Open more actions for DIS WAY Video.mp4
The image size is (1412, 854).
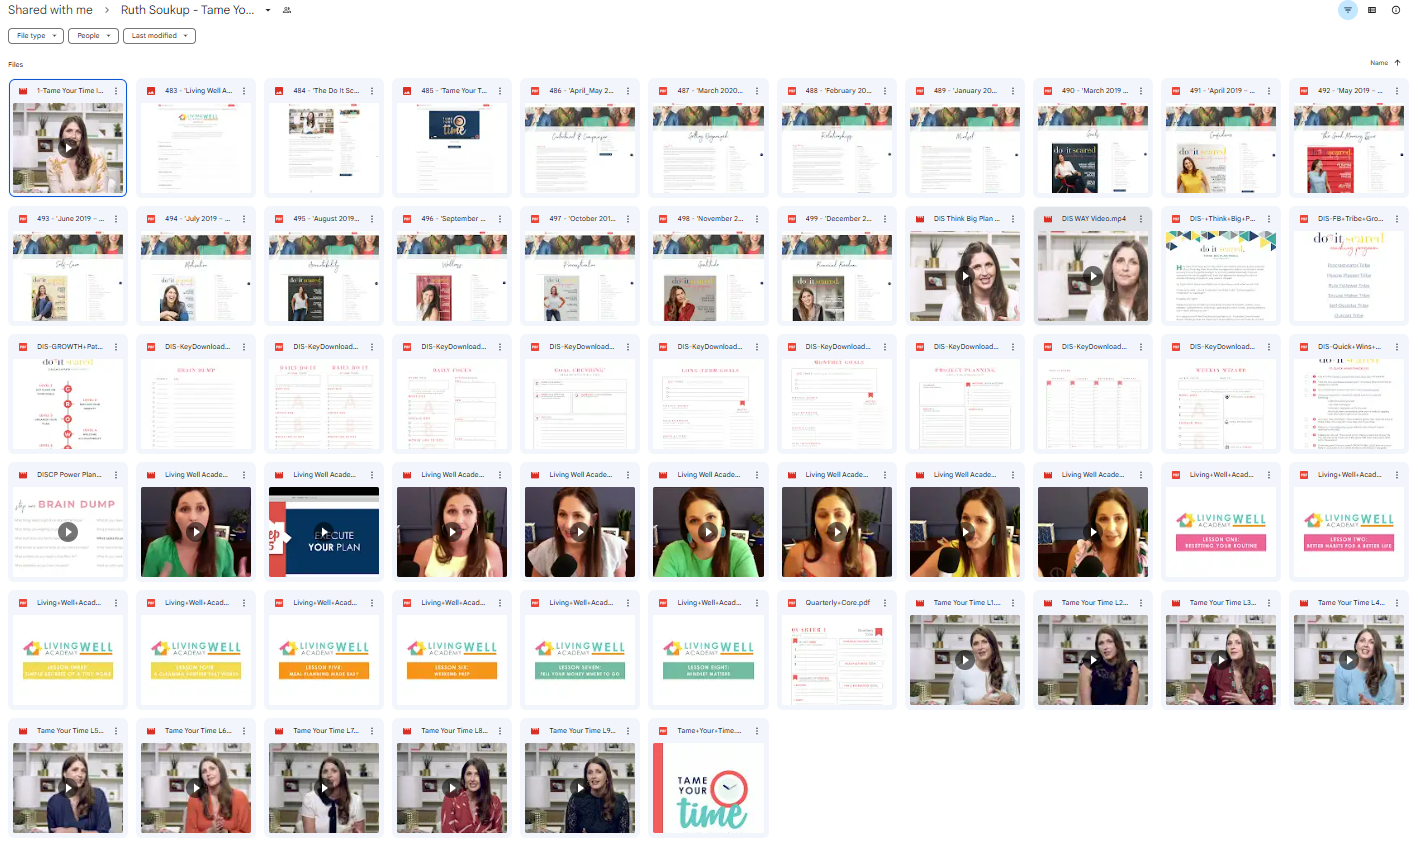coord(1141,219)
